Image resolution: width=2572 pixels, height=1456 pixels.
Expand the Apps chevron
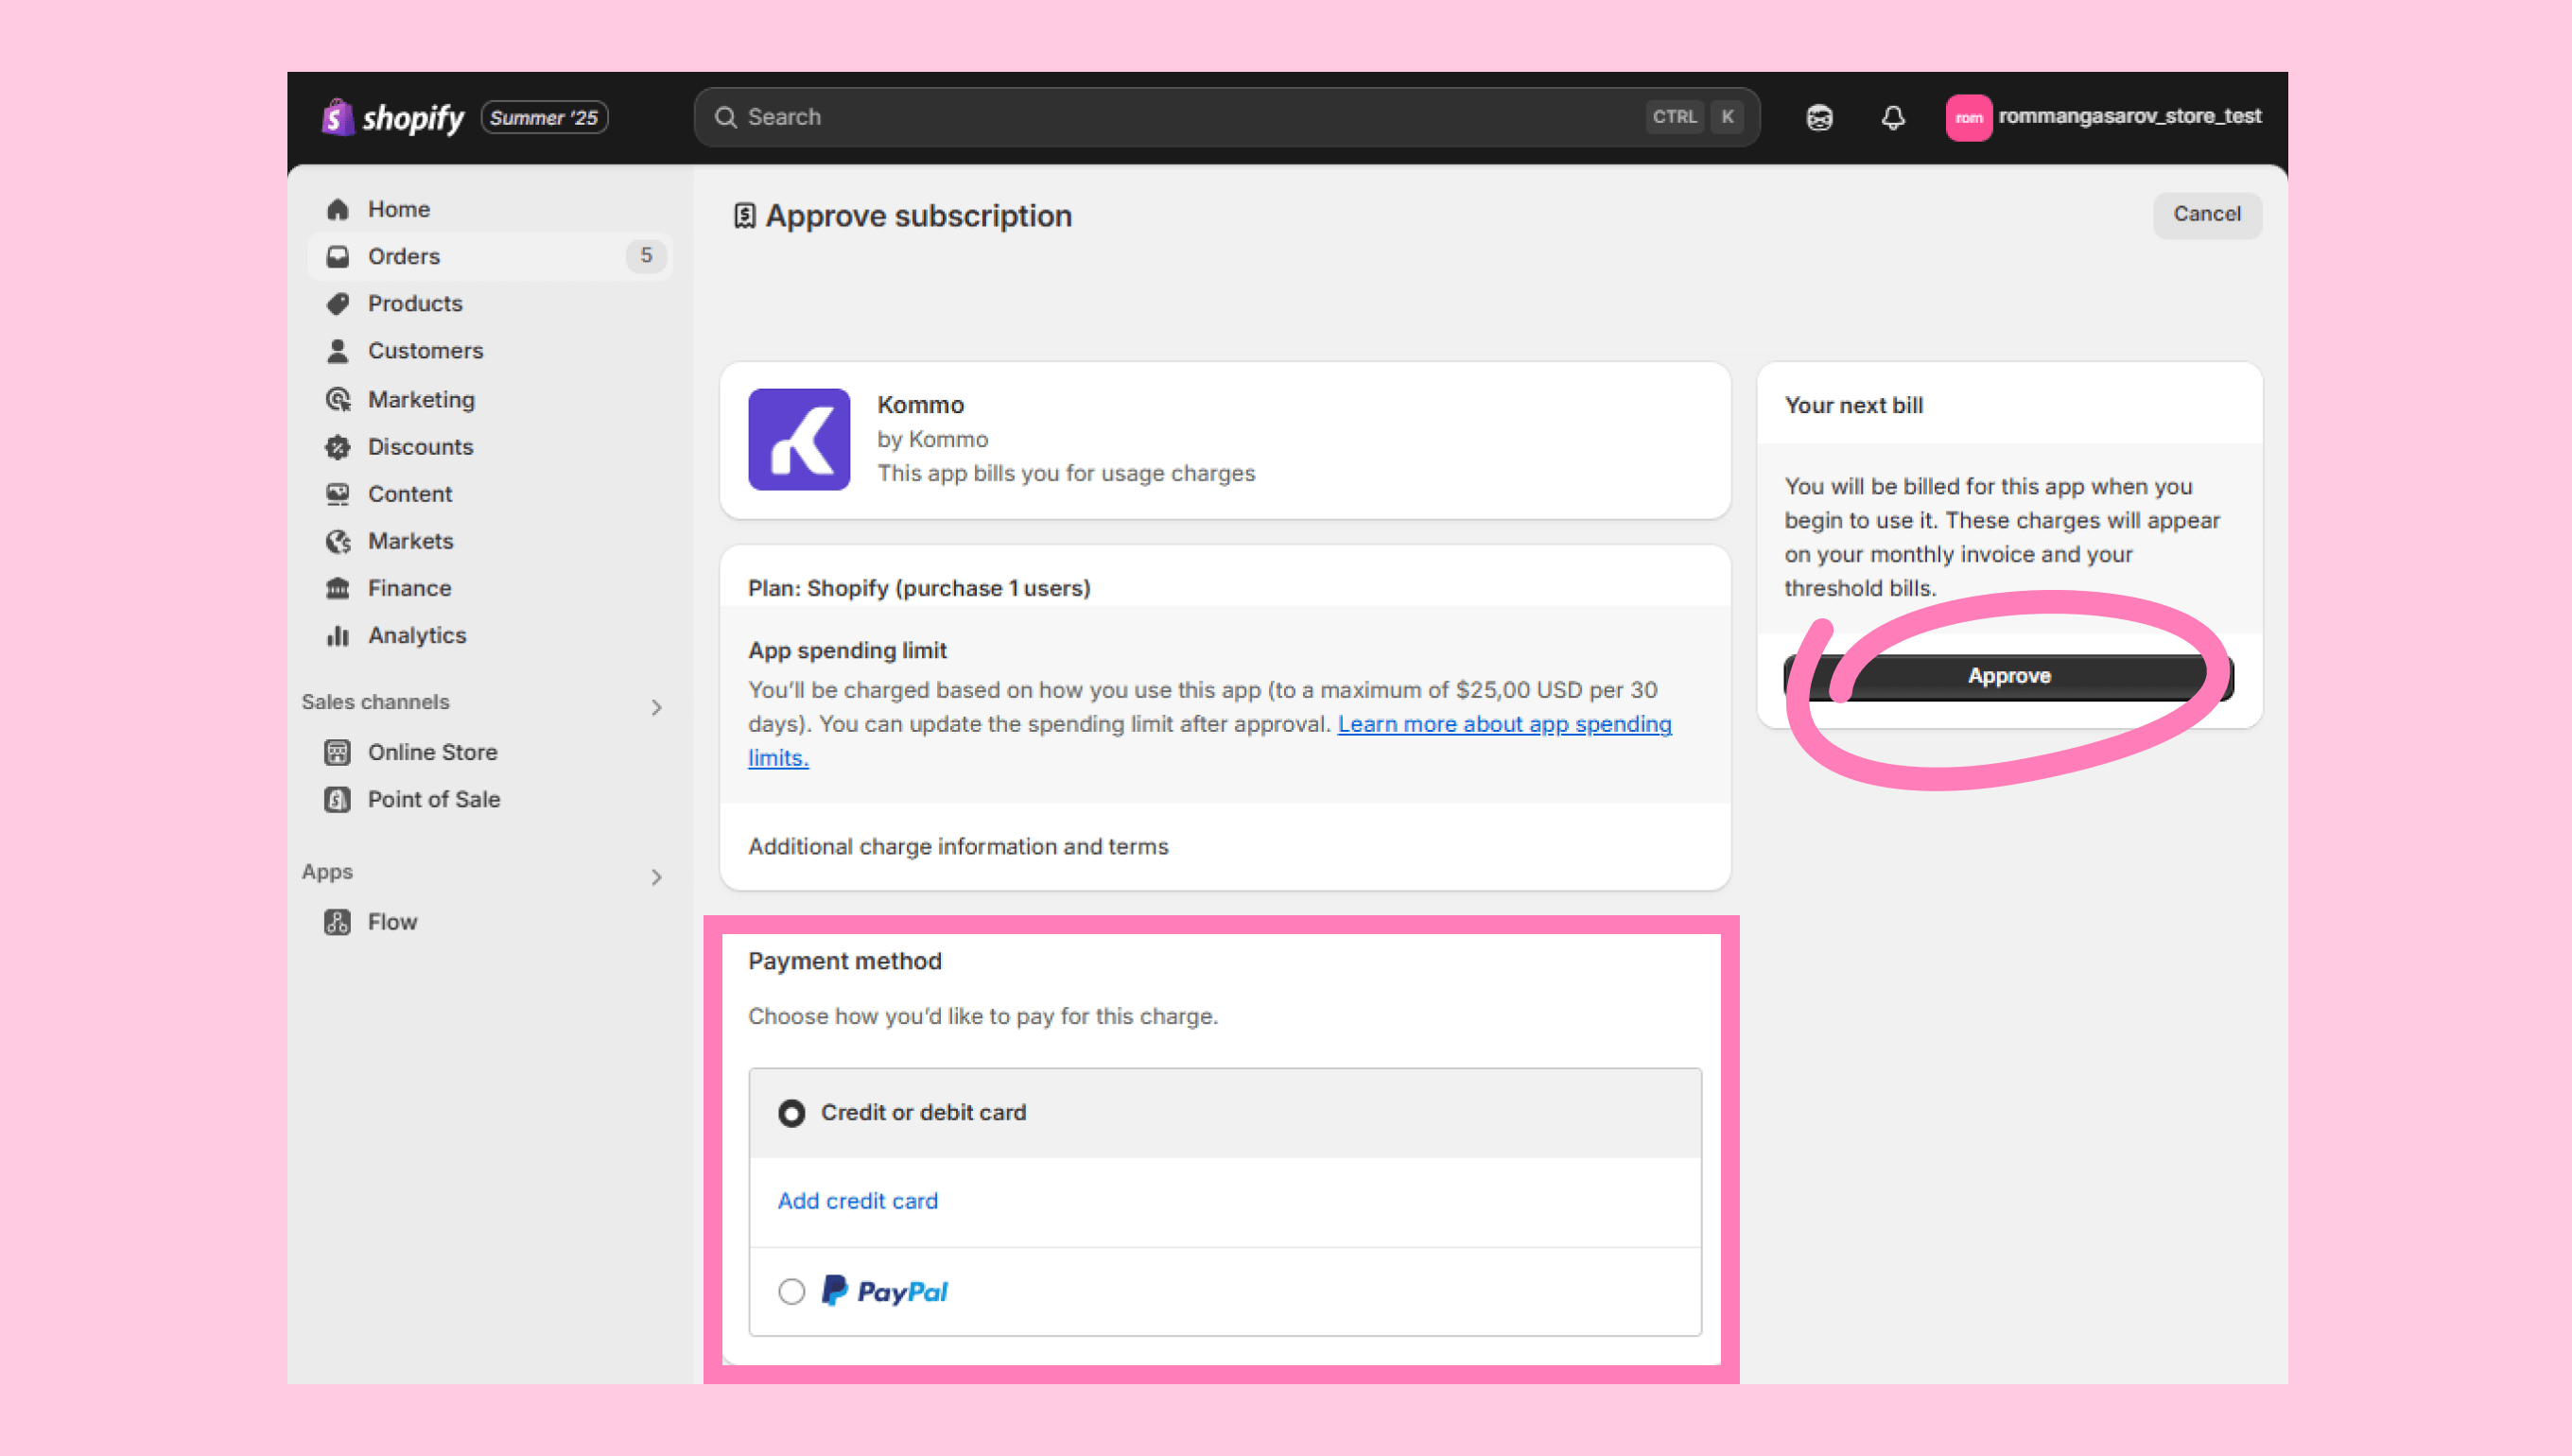click(656, 877)
